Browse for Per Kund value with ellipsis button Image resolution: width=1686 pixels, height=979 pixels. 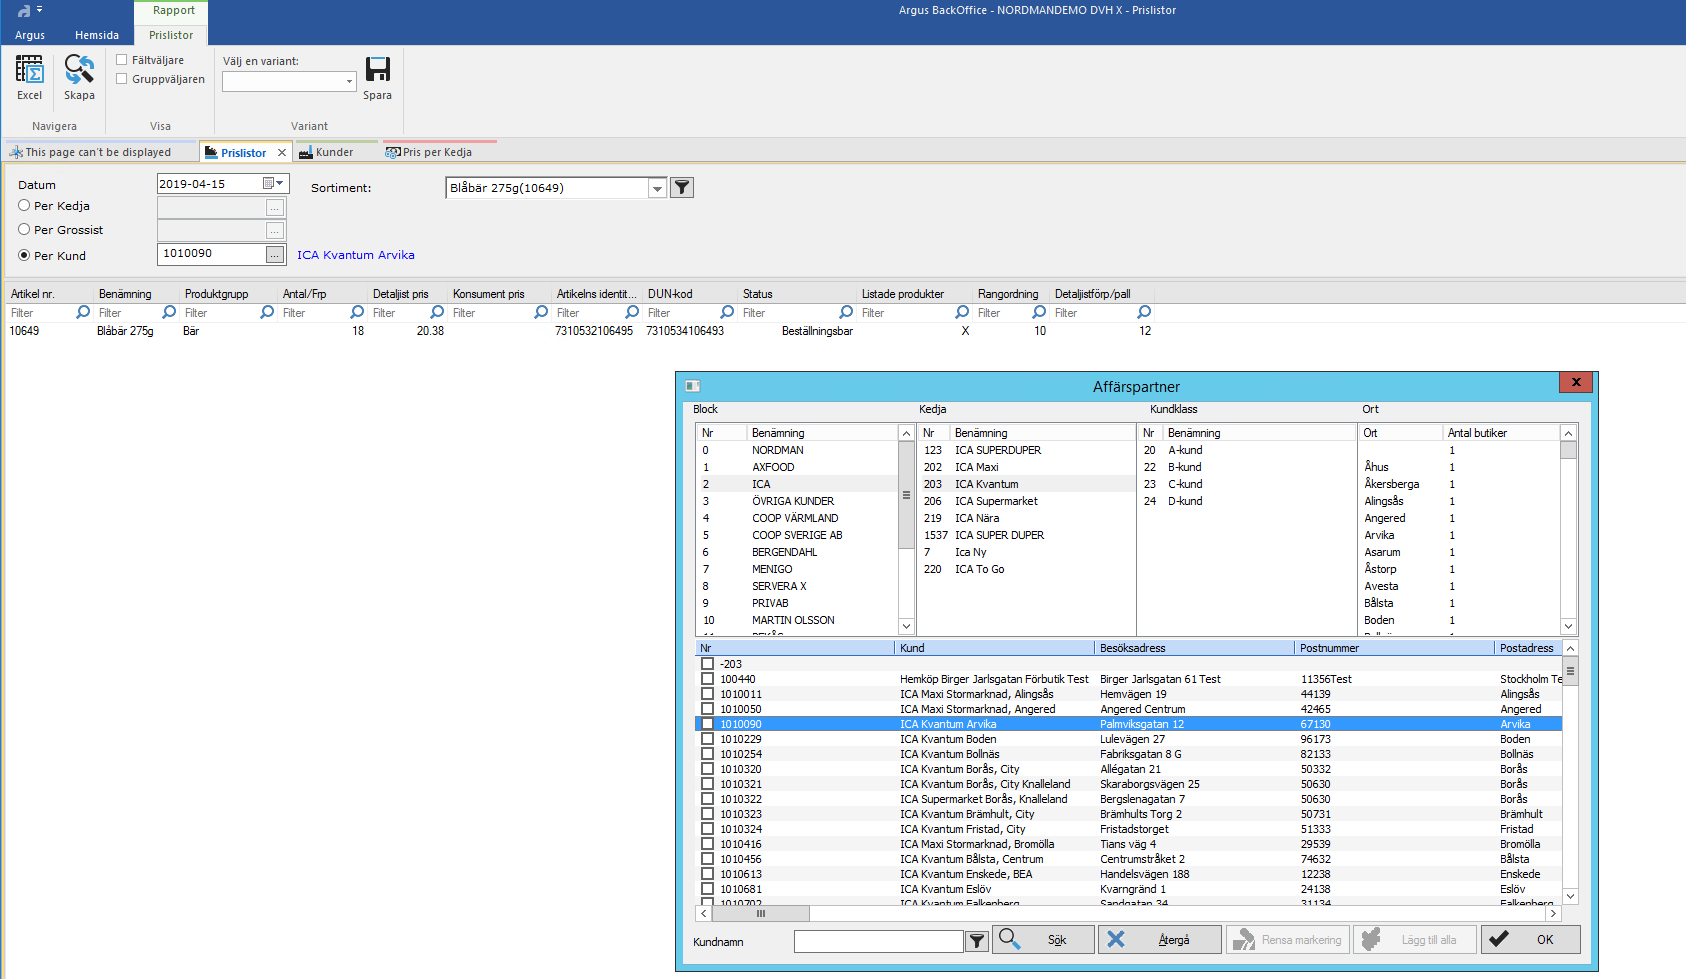[x=274, y=255]
